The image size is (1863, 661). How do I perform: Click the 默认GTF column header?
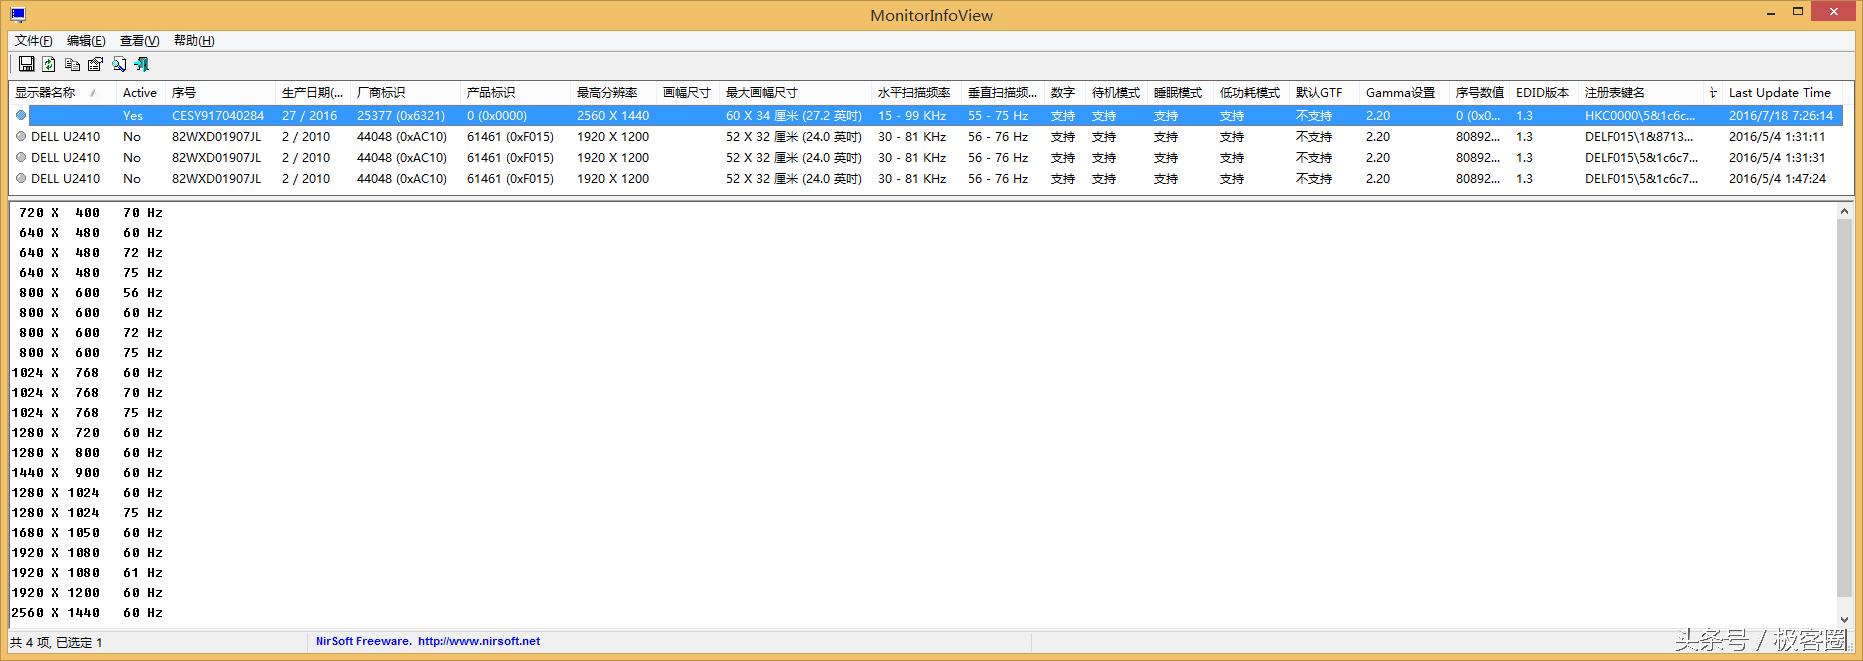click(1324, 93)
